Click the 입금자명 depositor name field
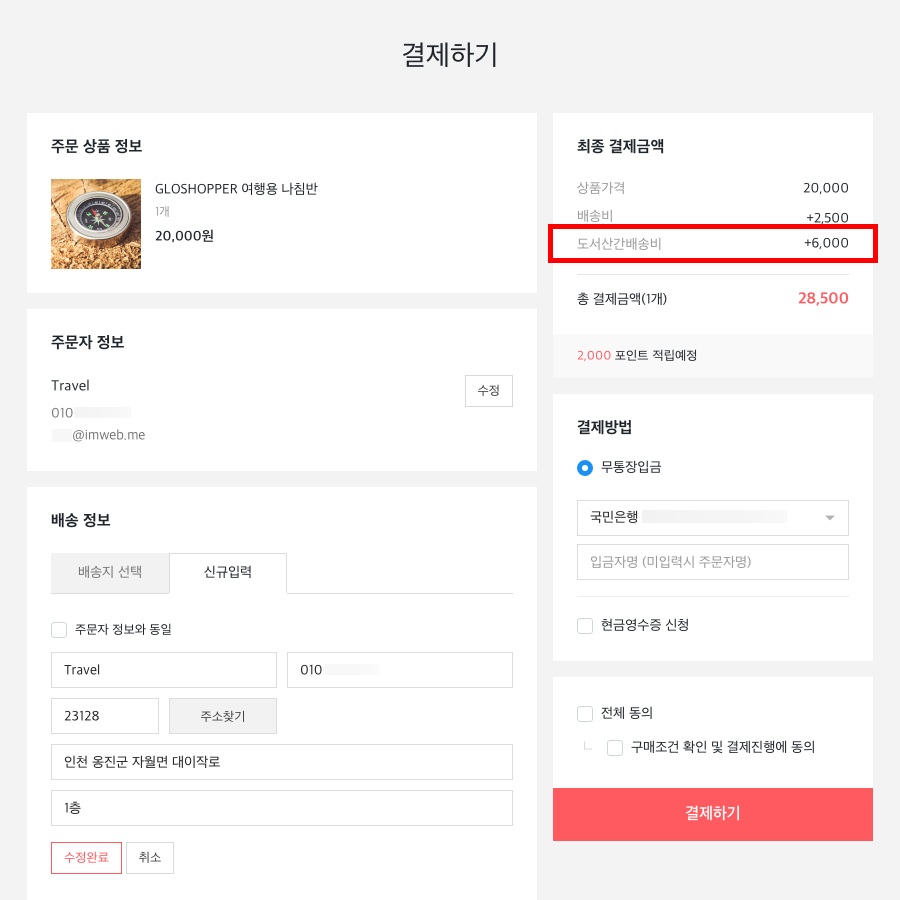 pos(712,562)
